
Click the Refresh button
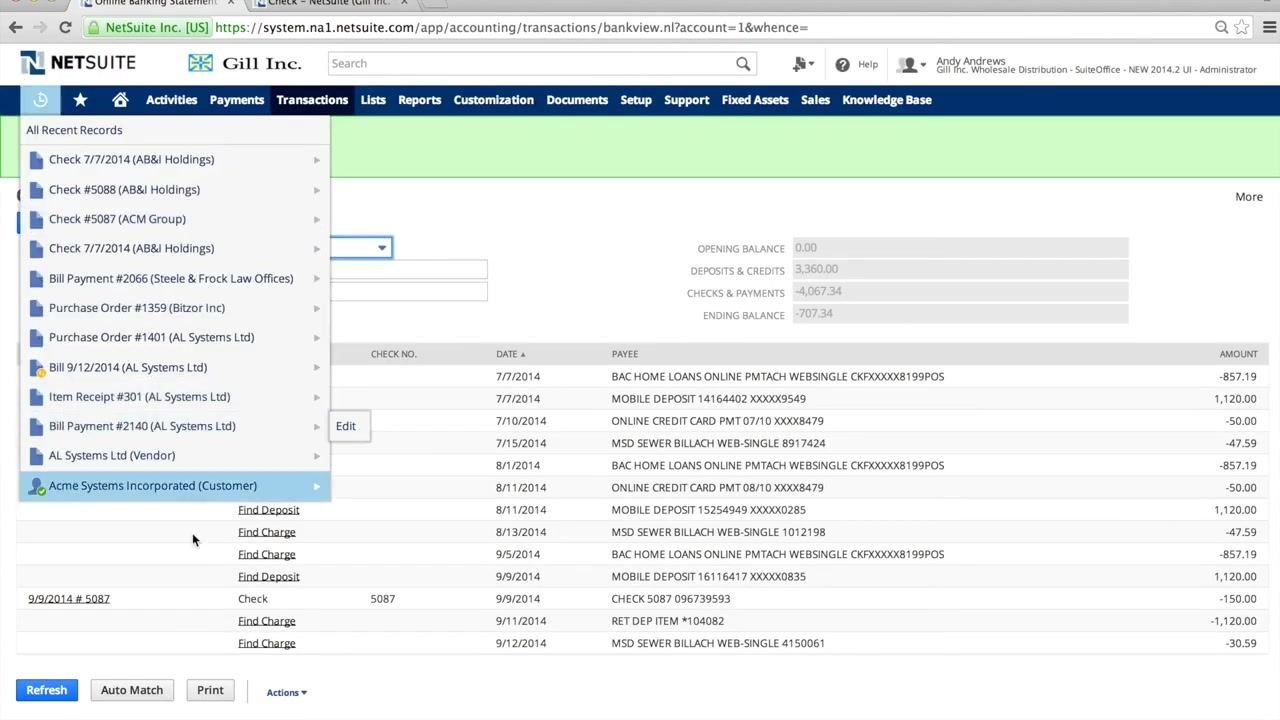(x=47, y=690)
